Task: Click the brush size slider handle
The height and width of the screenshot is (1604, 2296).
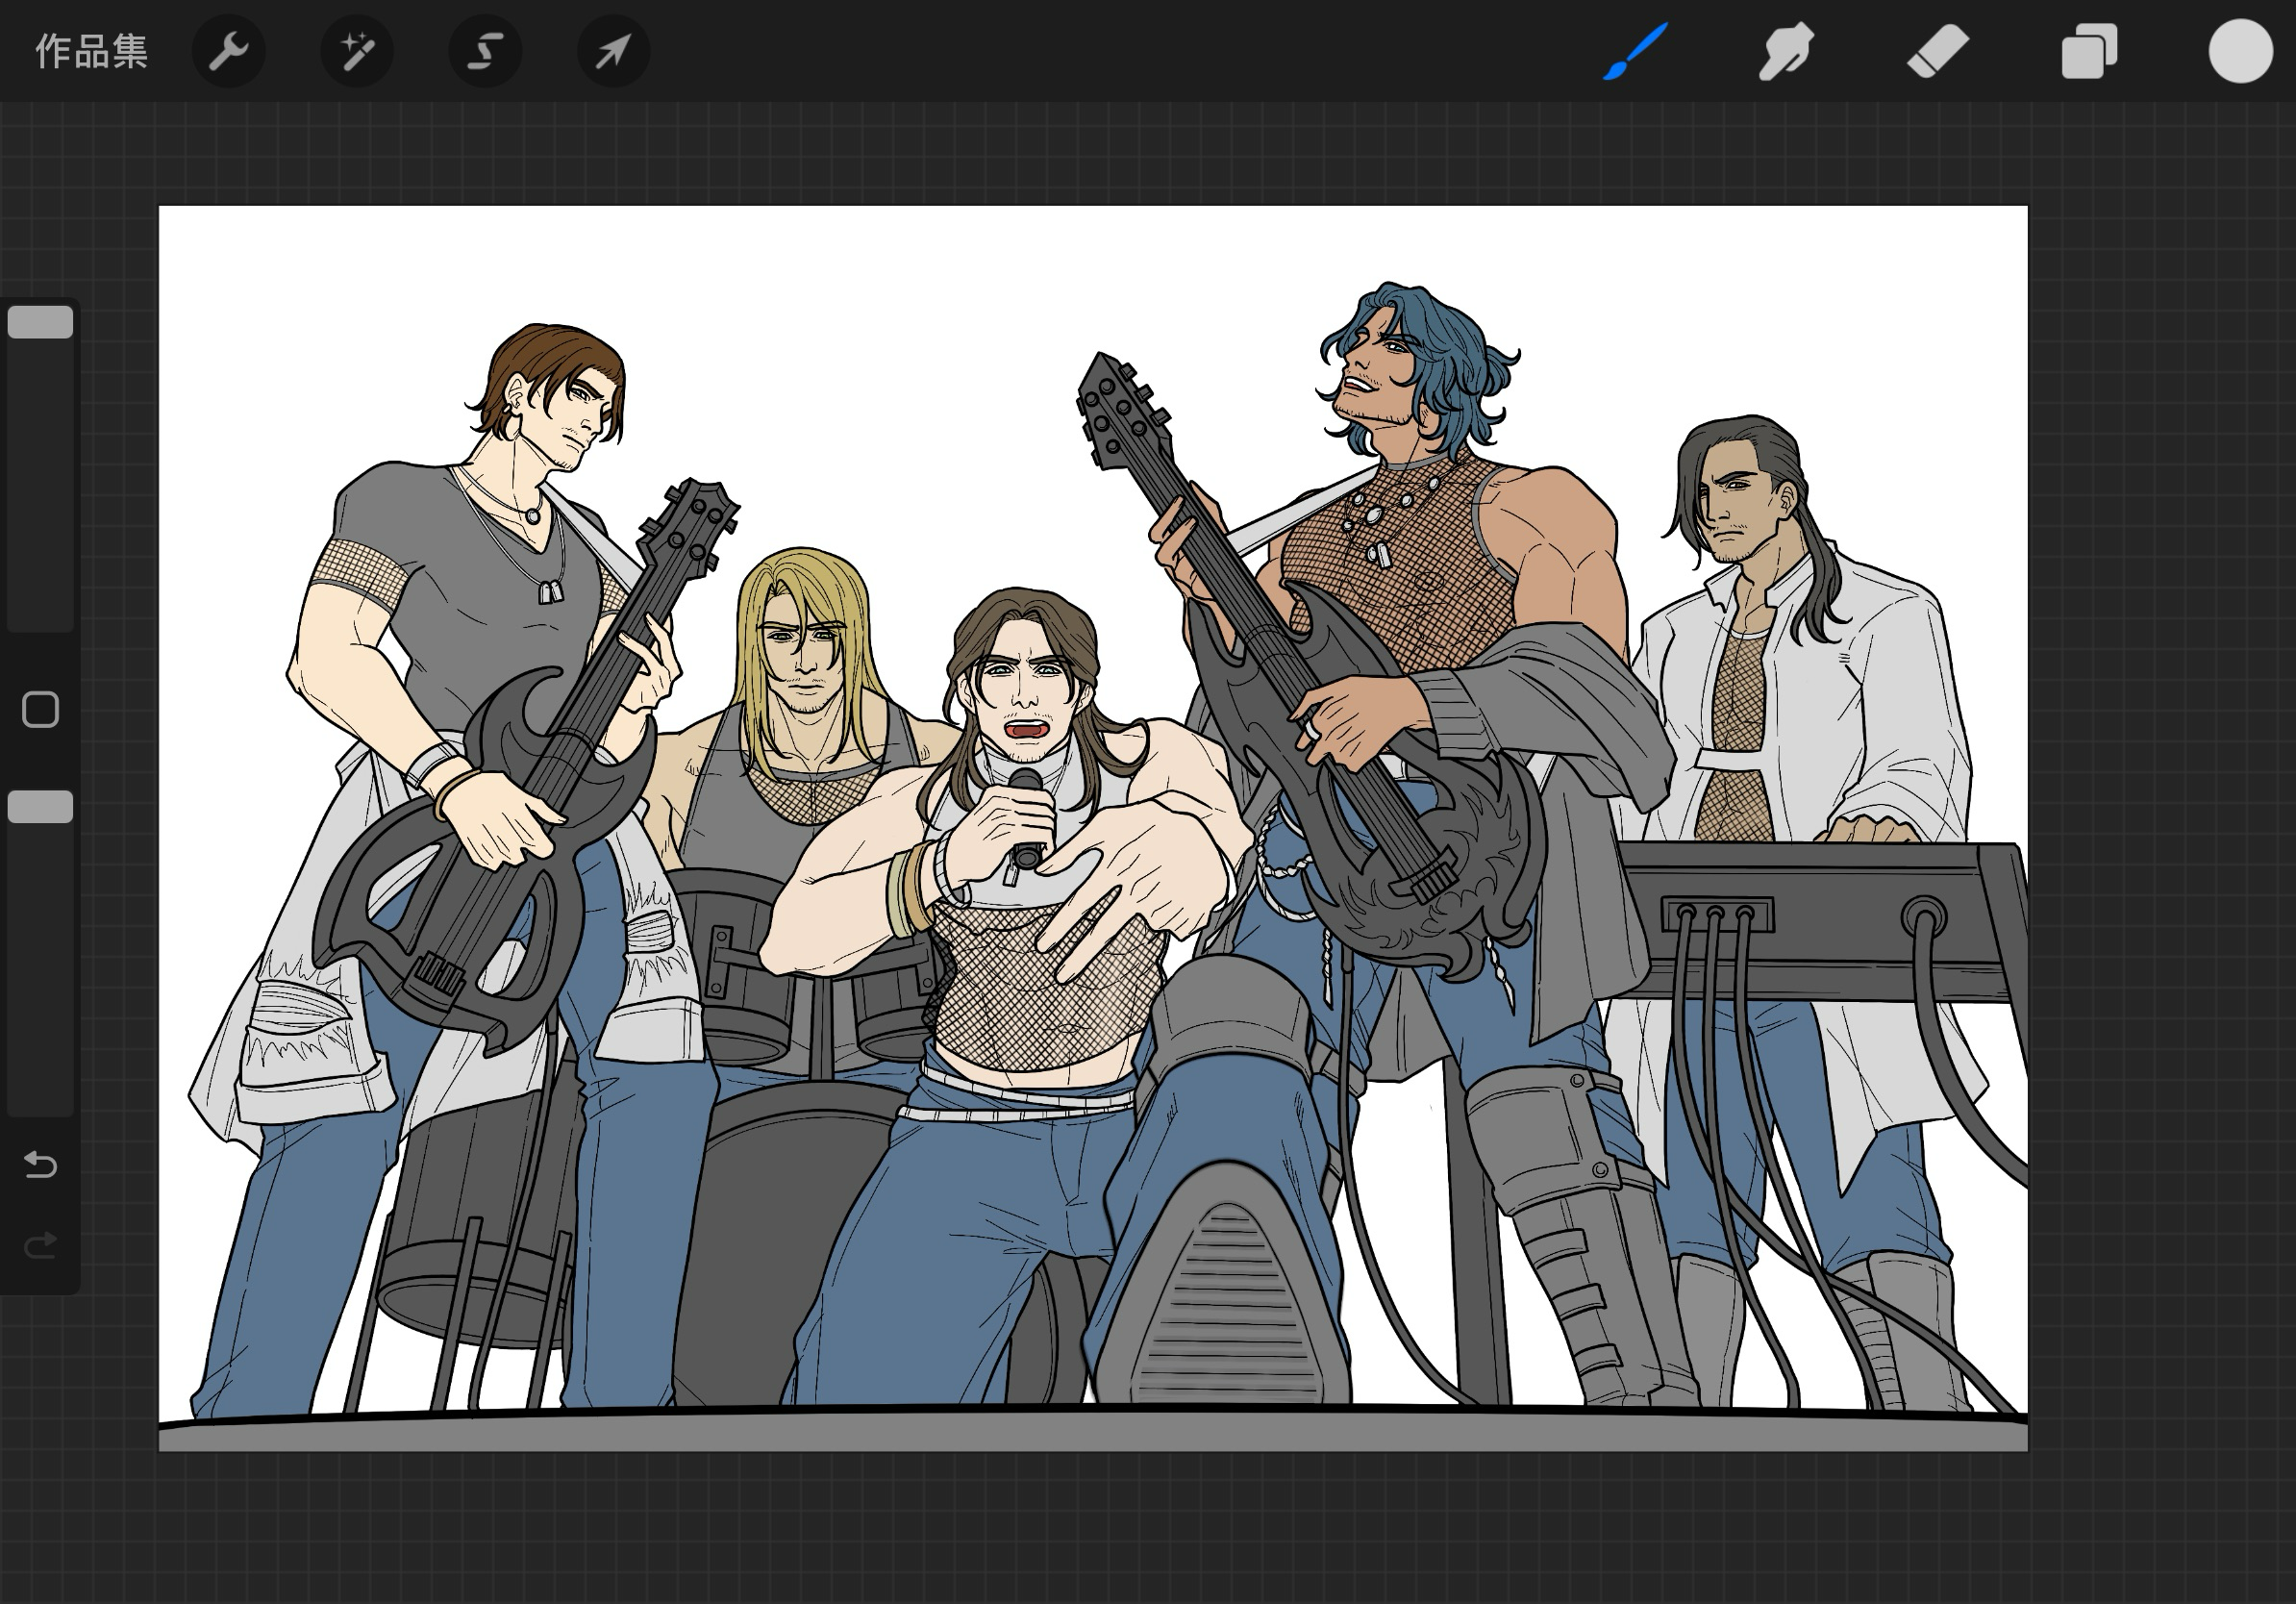Action: tap(41, 322)
